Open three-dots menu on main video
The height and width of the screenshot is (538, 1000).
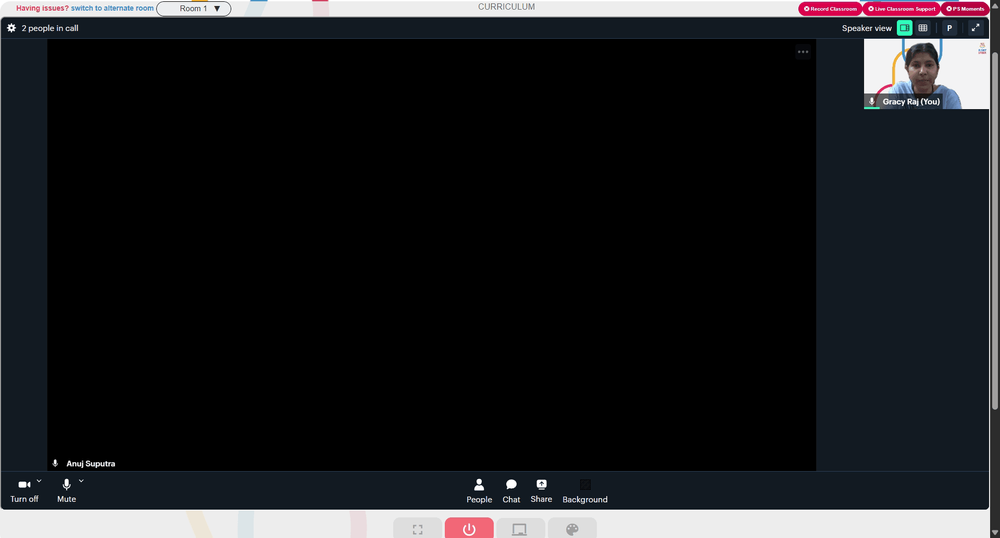click(x=803, y=52)
